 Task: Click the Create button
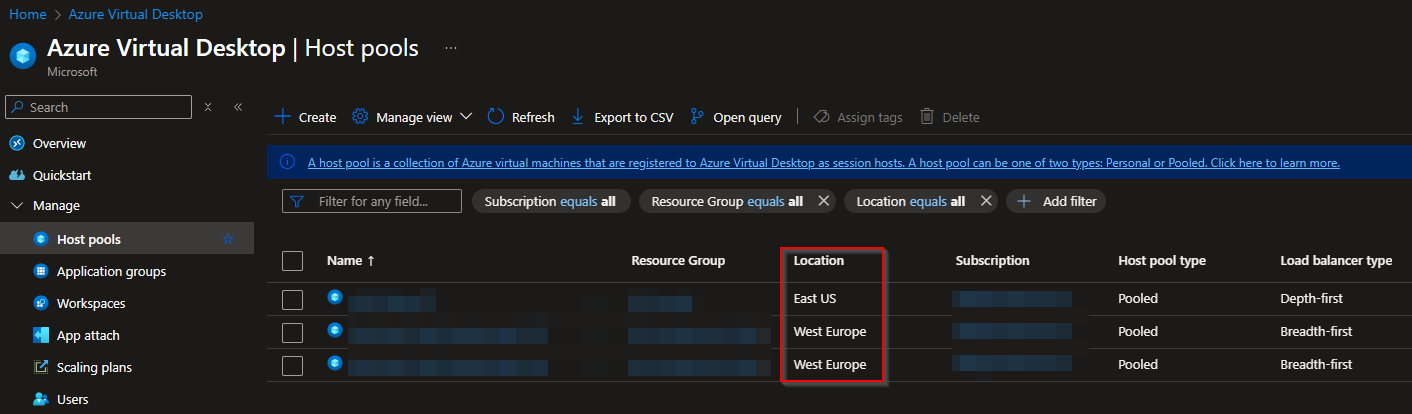click(305, 117)
